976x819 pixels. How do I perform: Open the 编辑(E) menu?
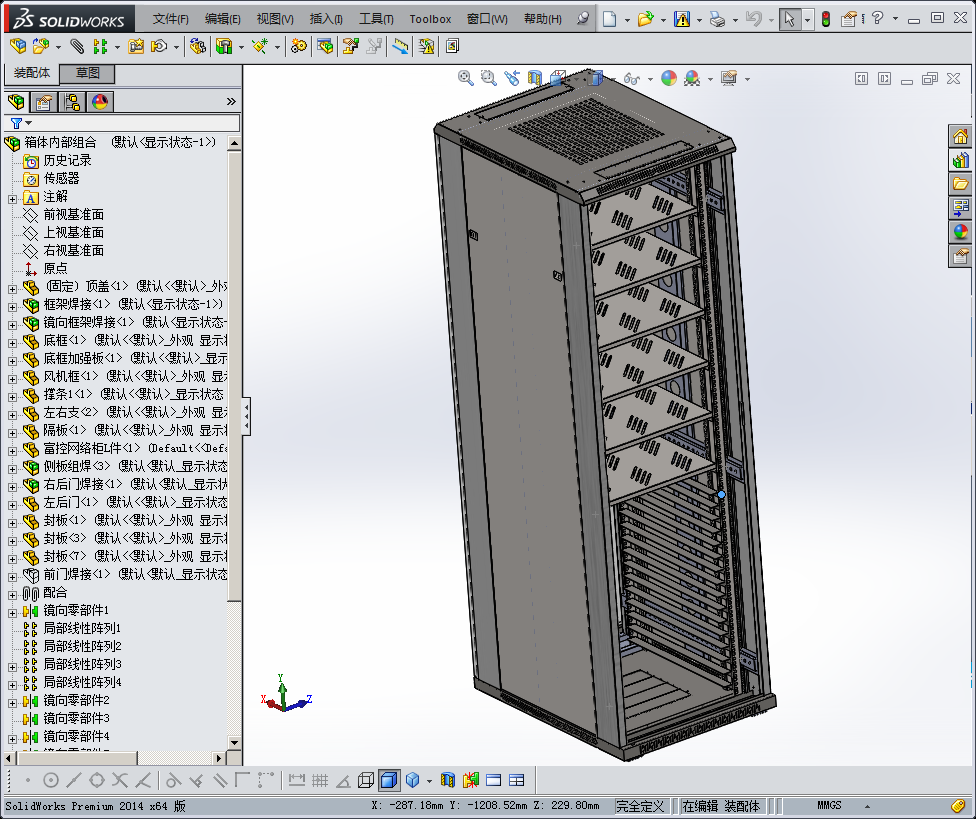[x=223, y=19]
